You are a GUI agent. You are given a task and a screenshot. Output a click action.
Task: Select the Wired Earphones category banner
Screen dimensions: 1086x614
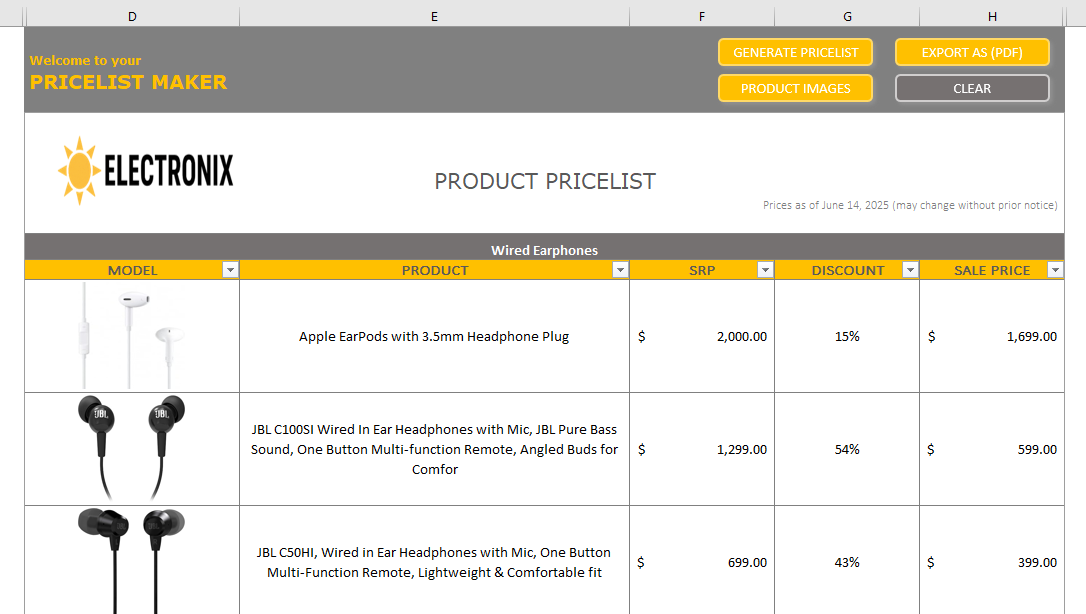point(544,250)
